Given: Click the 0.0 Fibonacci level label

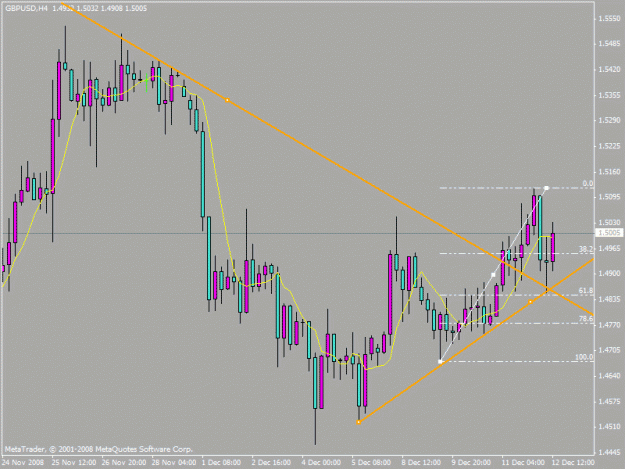Looking at the screenshot, I should tap(588, 184).
